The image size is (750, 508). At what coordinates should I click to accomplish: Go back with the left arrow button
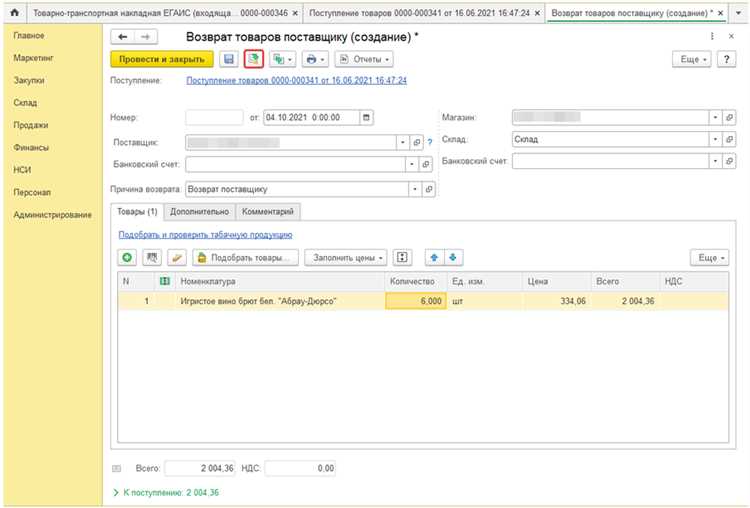(122, 37)
